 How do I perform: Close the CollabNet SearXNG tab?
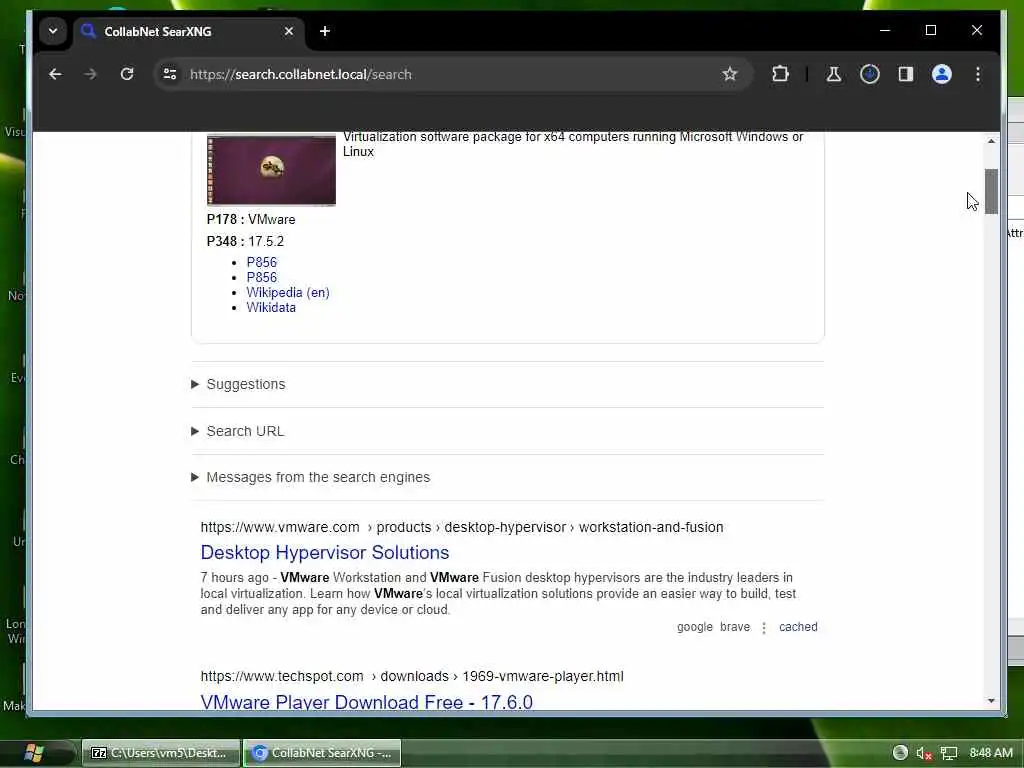[289, 31]
